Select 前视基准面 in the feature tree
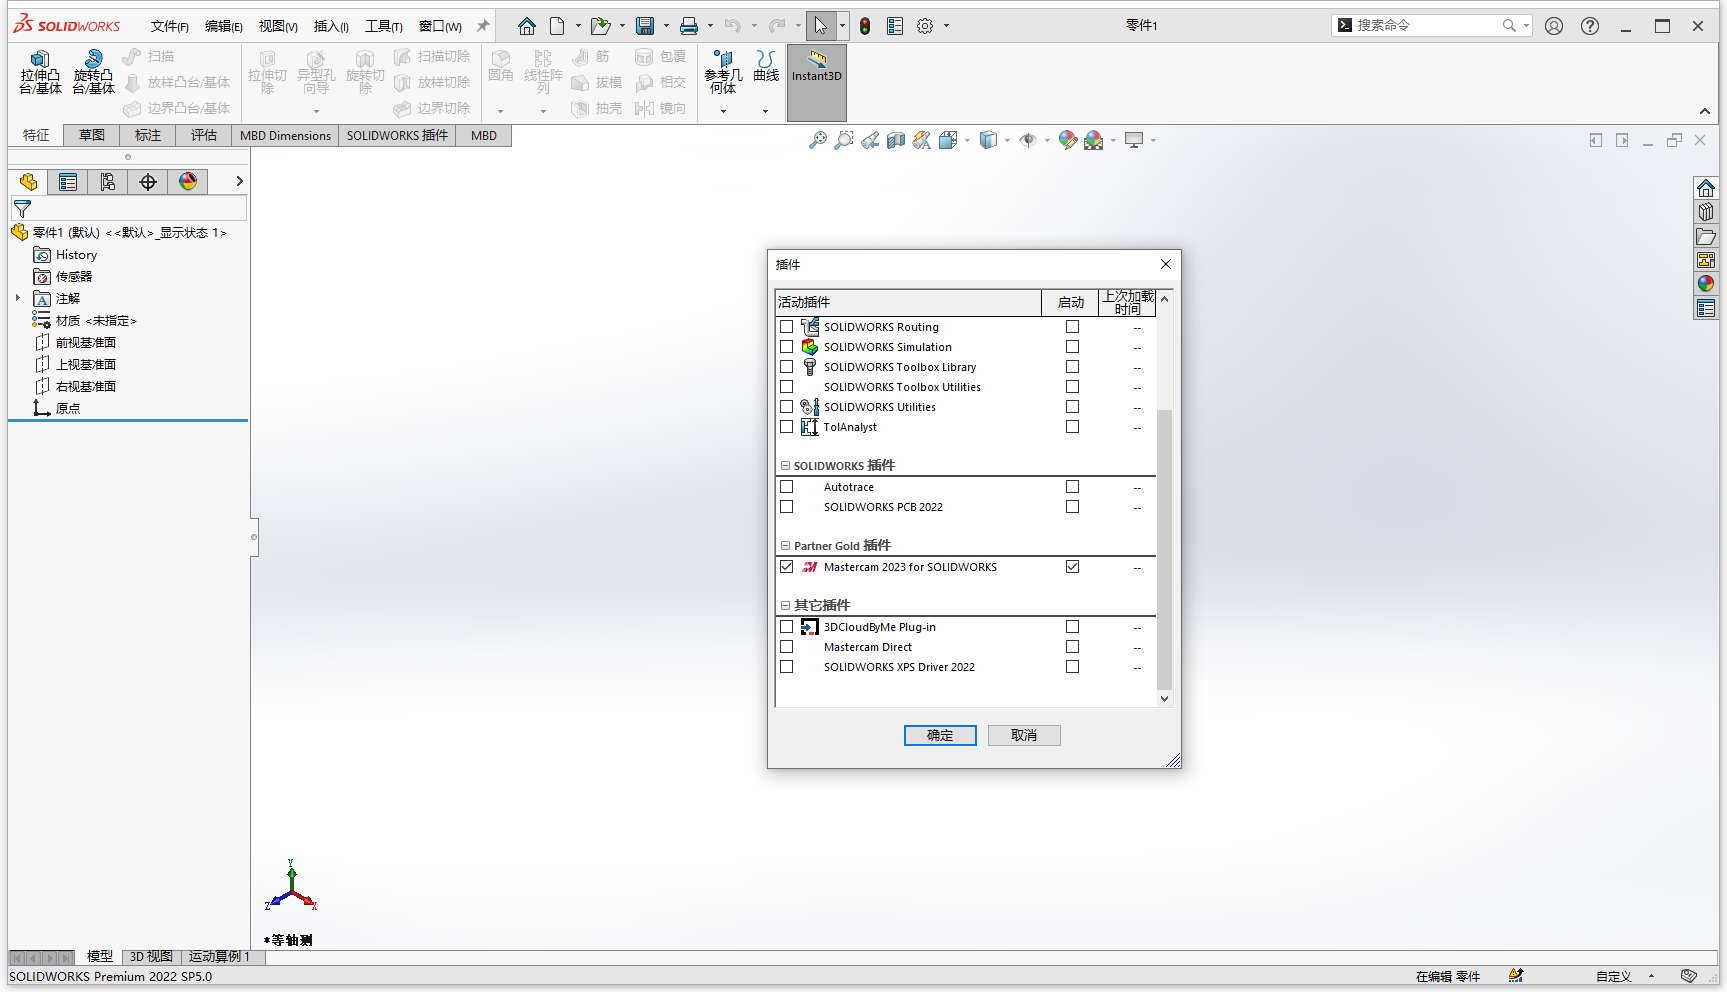 point(85,342)
